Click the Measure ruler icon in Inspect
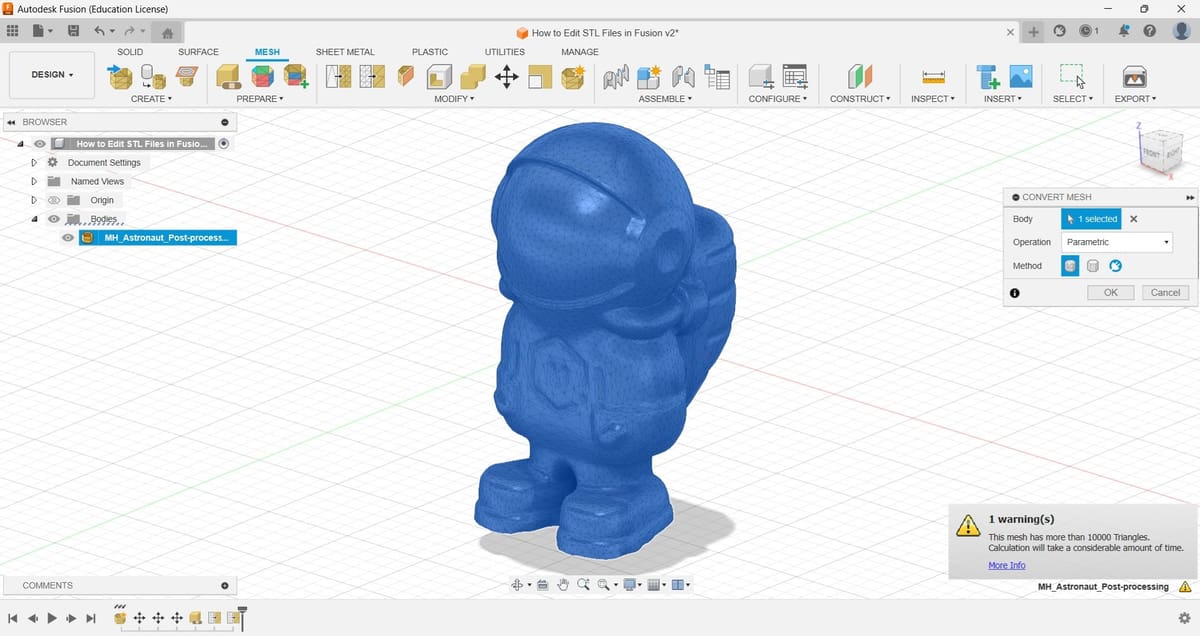The width and height of the screenshot is (1200, 636). [x=933, y=76]
